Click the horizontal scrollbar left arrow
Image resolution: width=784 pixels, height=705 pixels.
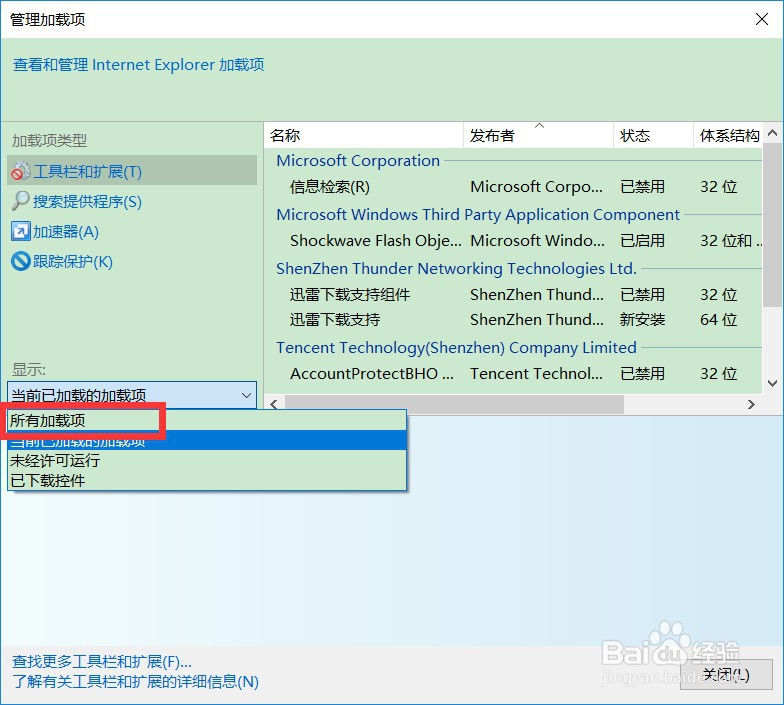click(x=274, y=404)
